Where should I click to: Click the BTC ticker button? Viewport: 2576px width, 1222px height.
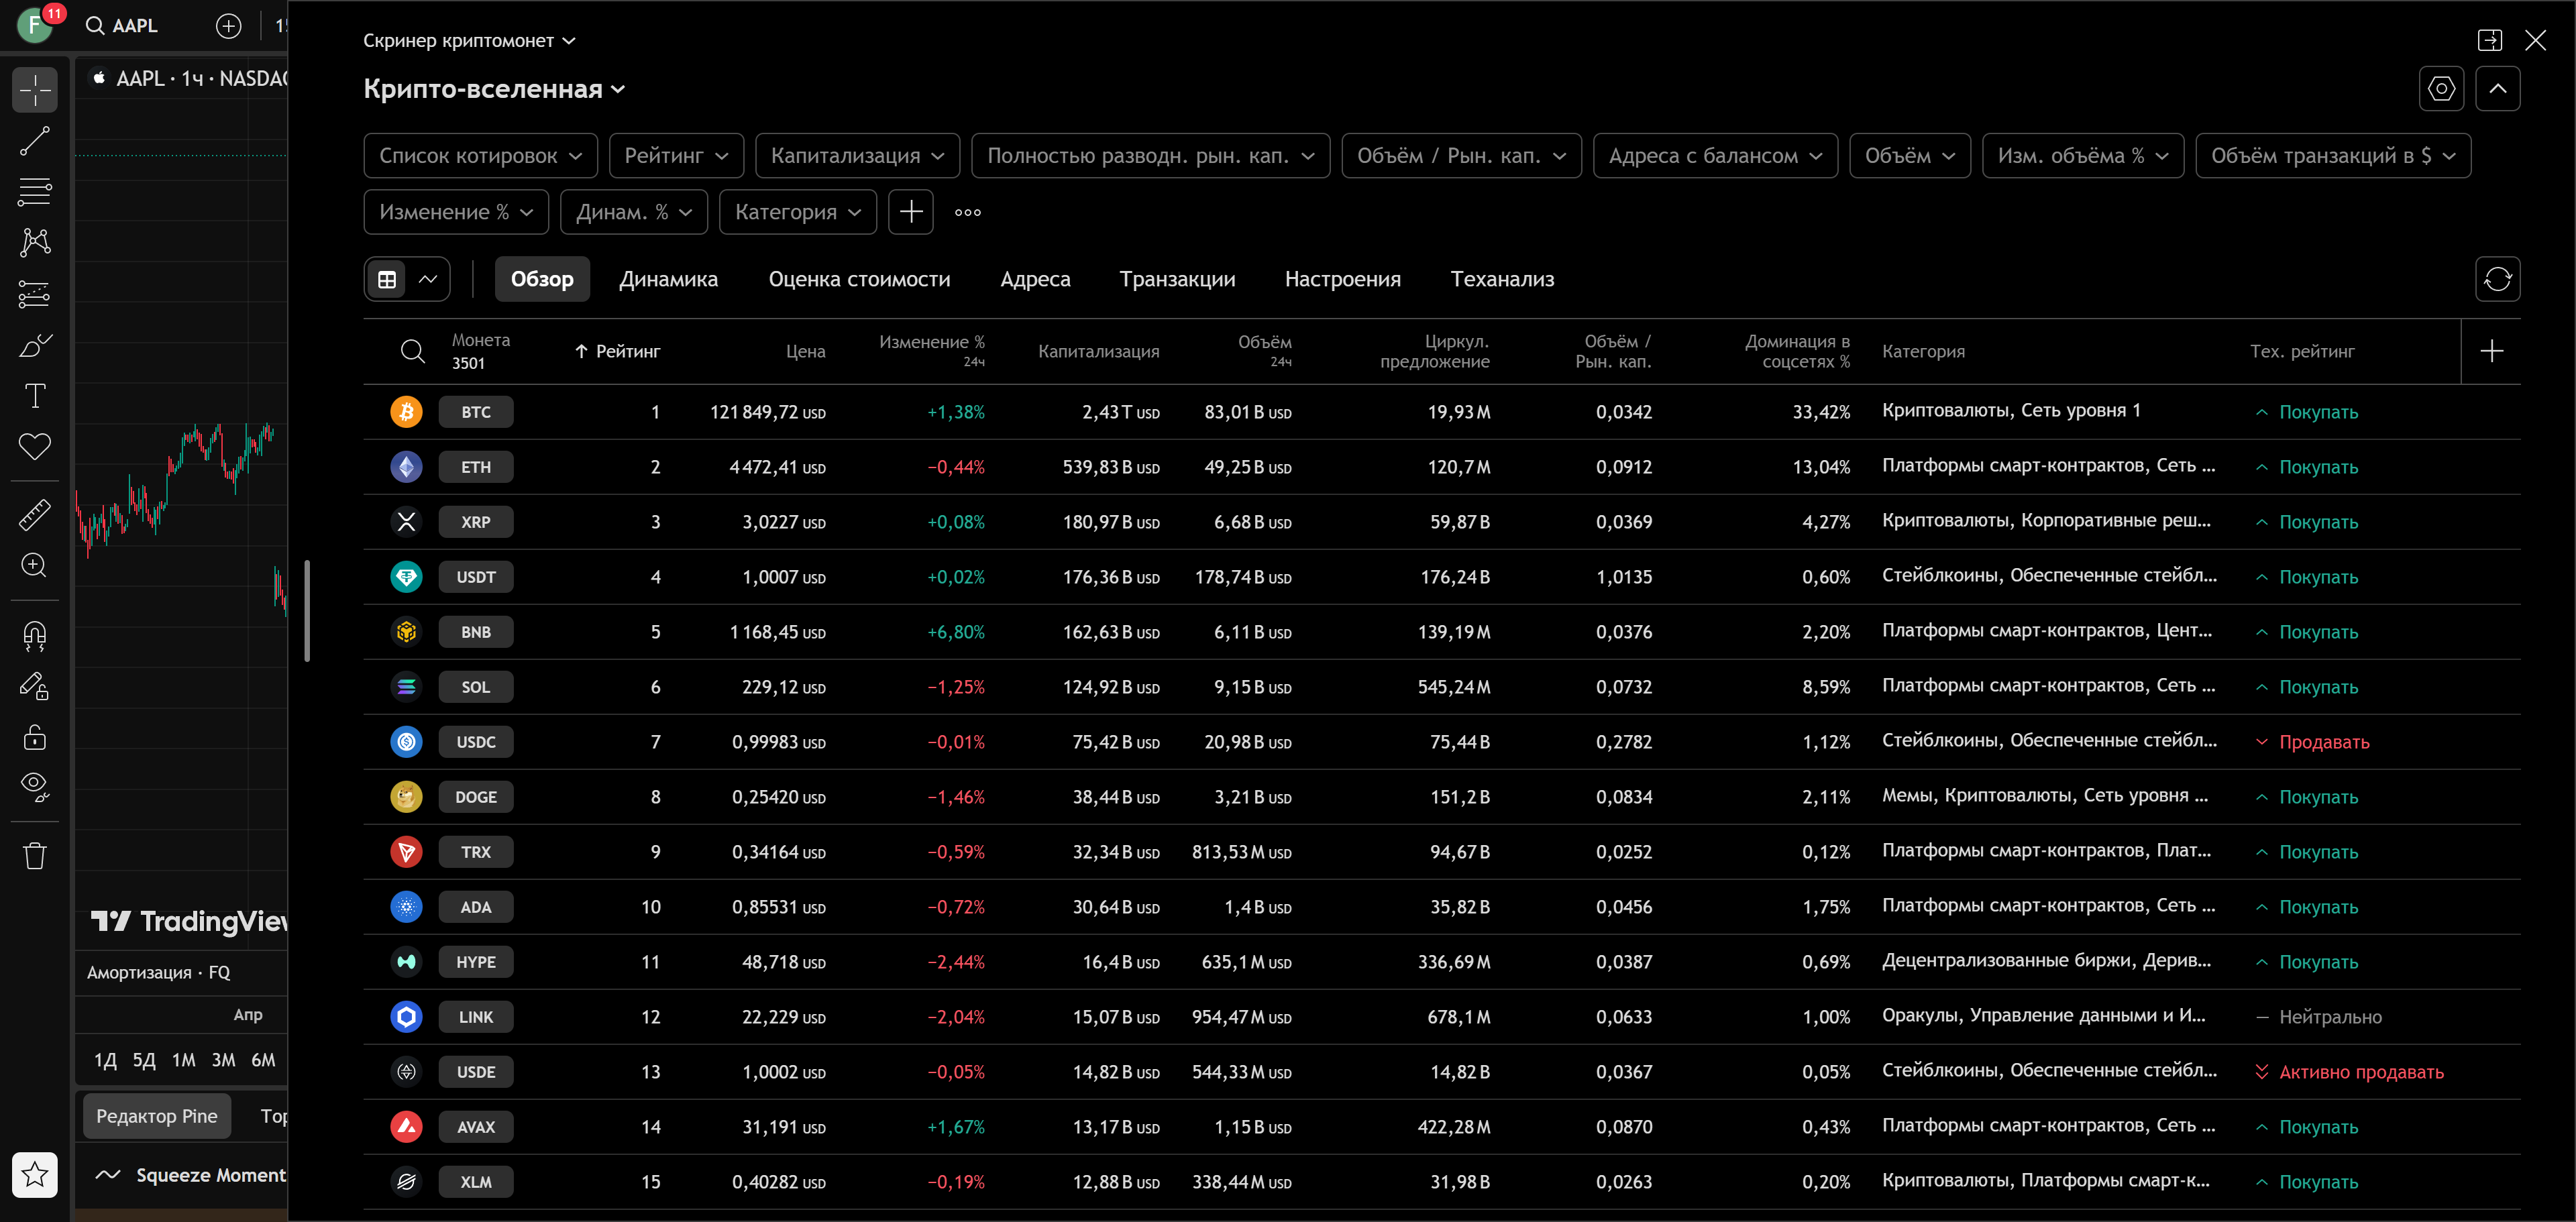[476, 412]
